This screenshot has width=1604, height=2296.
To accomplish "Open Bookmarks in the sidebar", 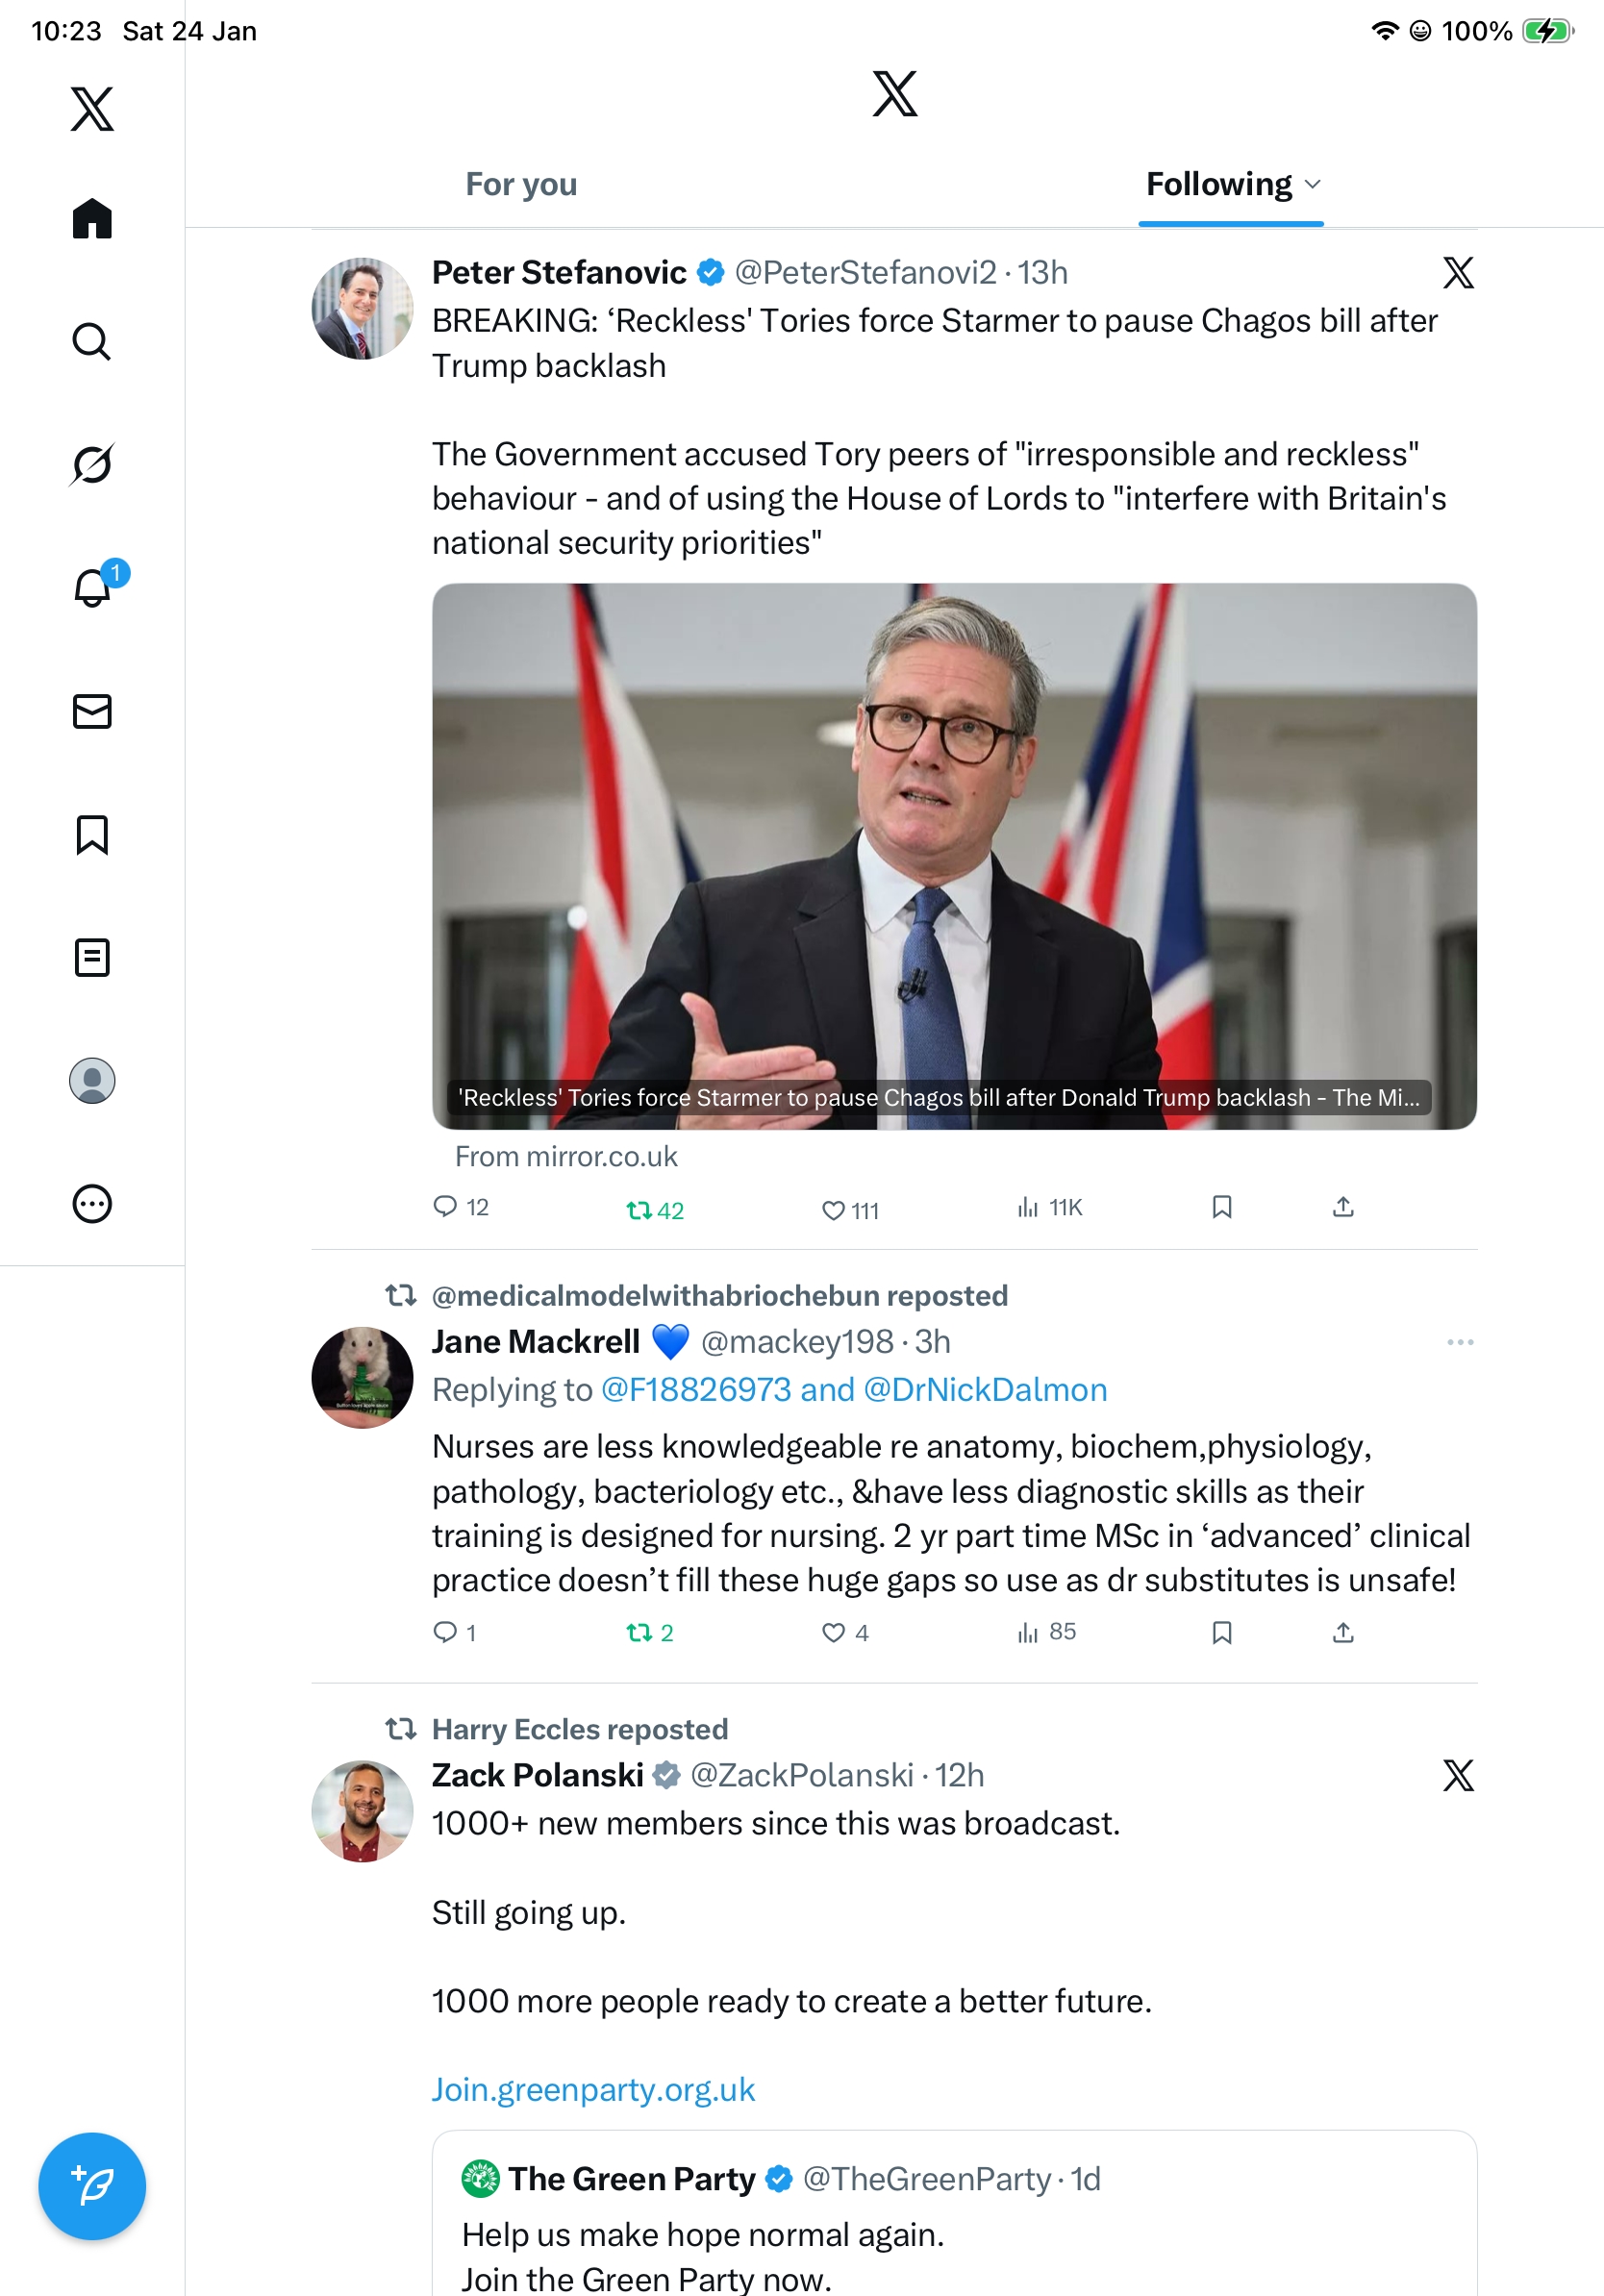I will coord(92,834).
